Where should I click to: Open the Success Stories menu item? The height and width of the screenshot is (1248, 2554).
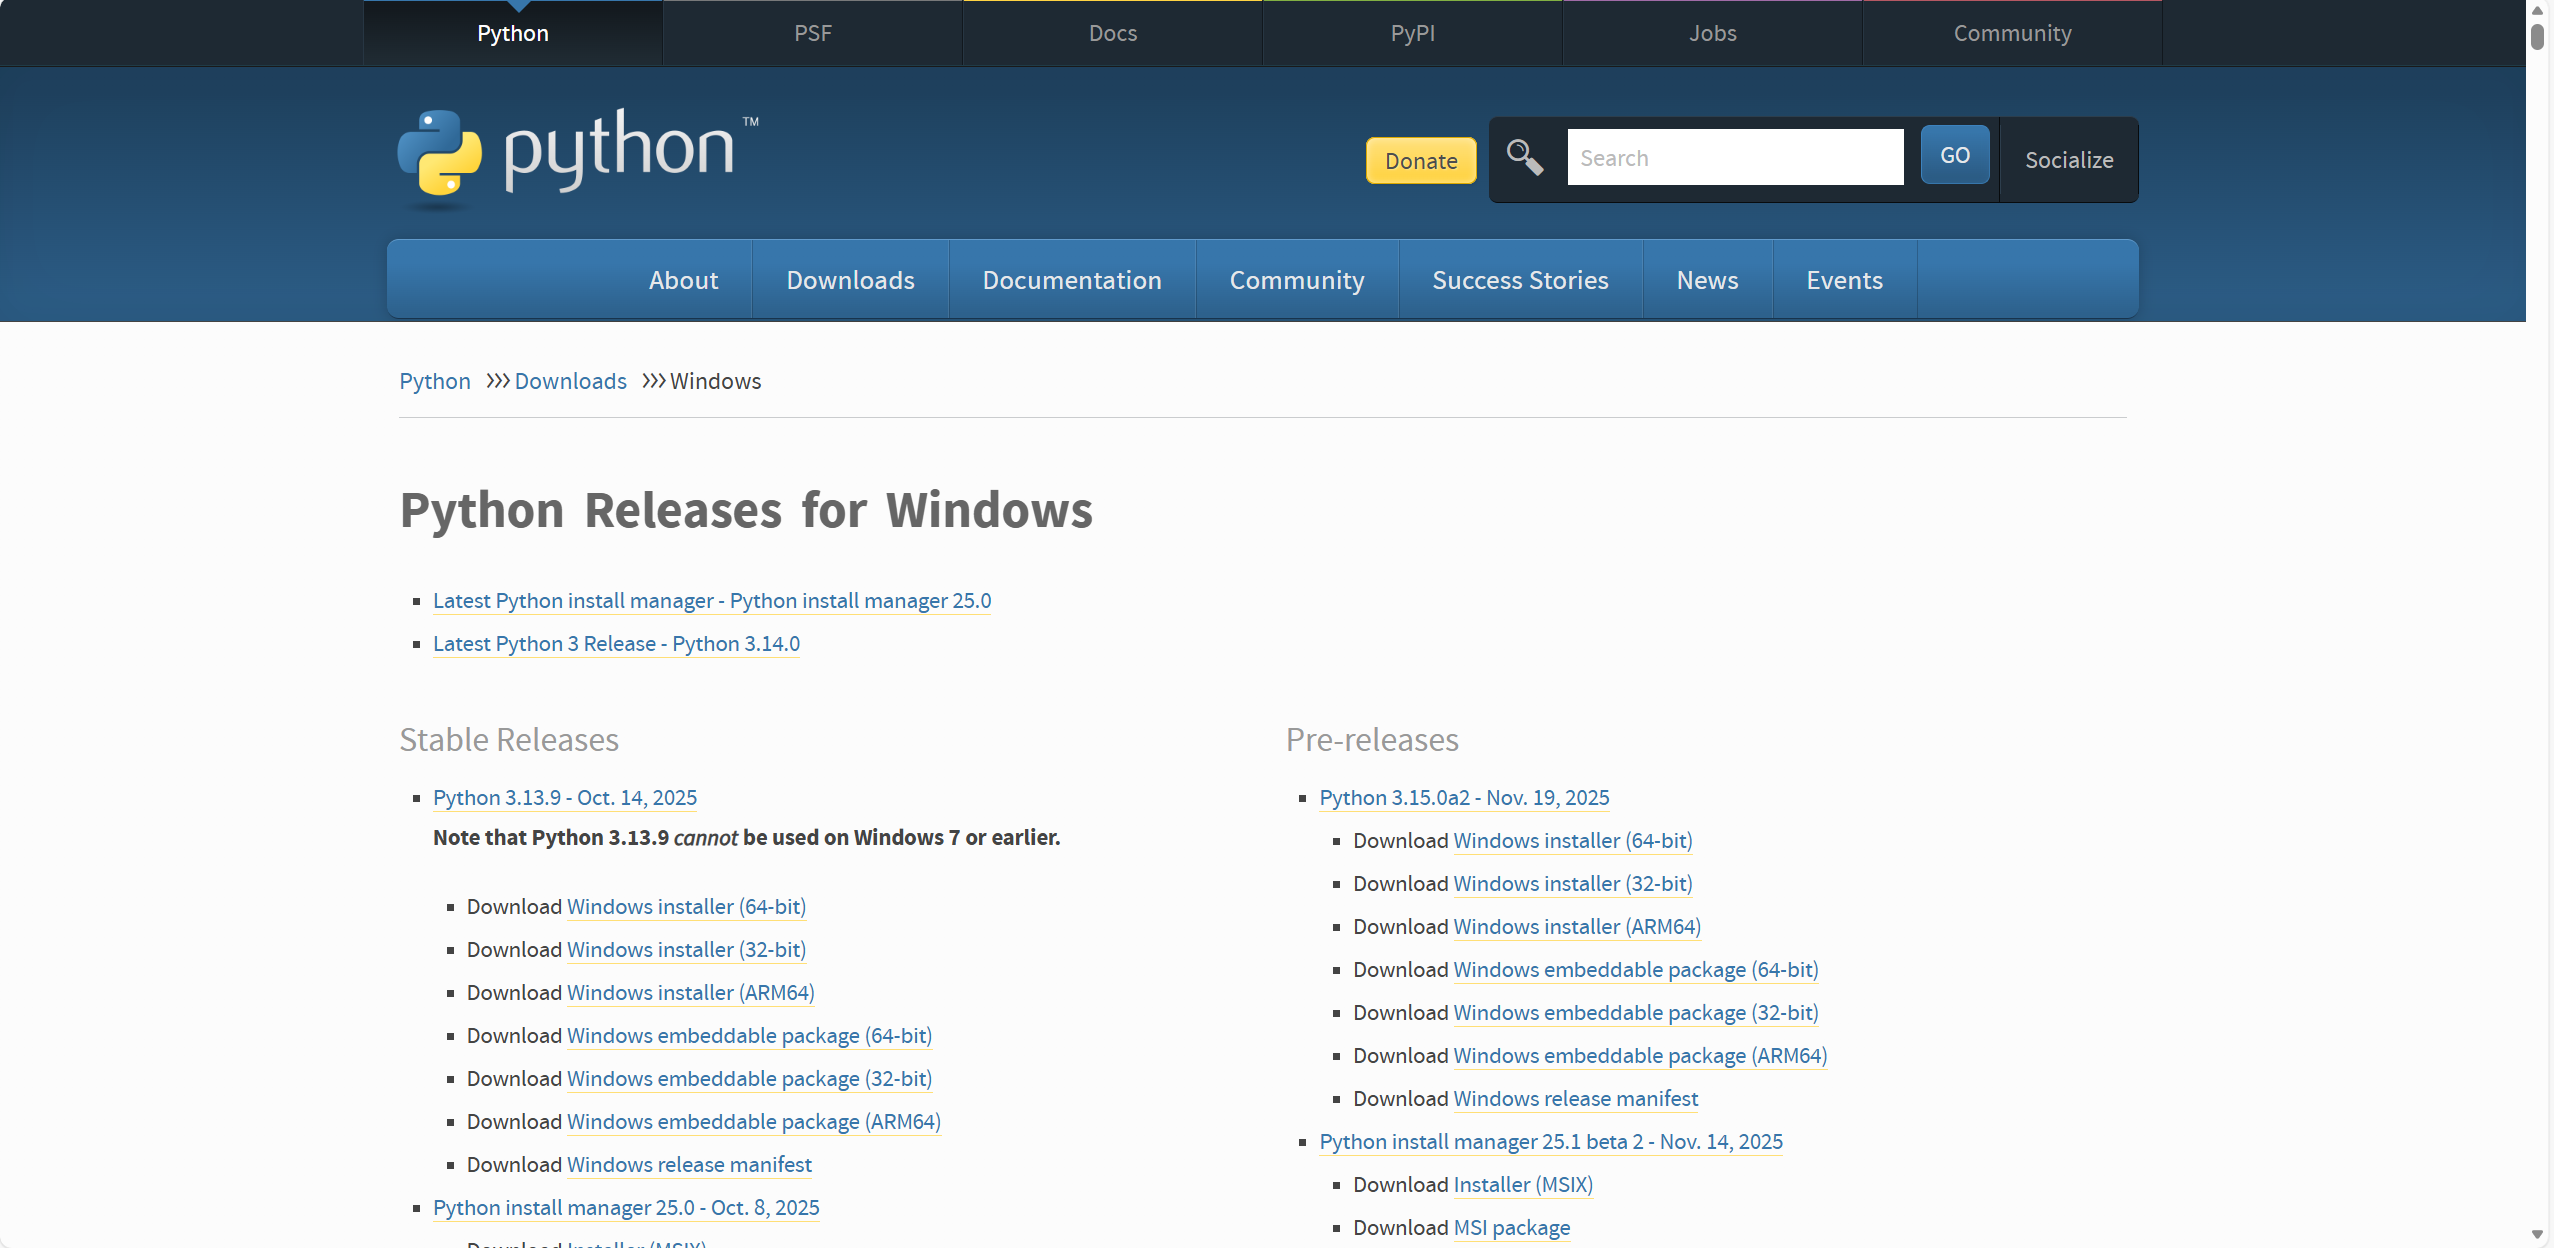pyautogui.click(x=1519, y=280)
